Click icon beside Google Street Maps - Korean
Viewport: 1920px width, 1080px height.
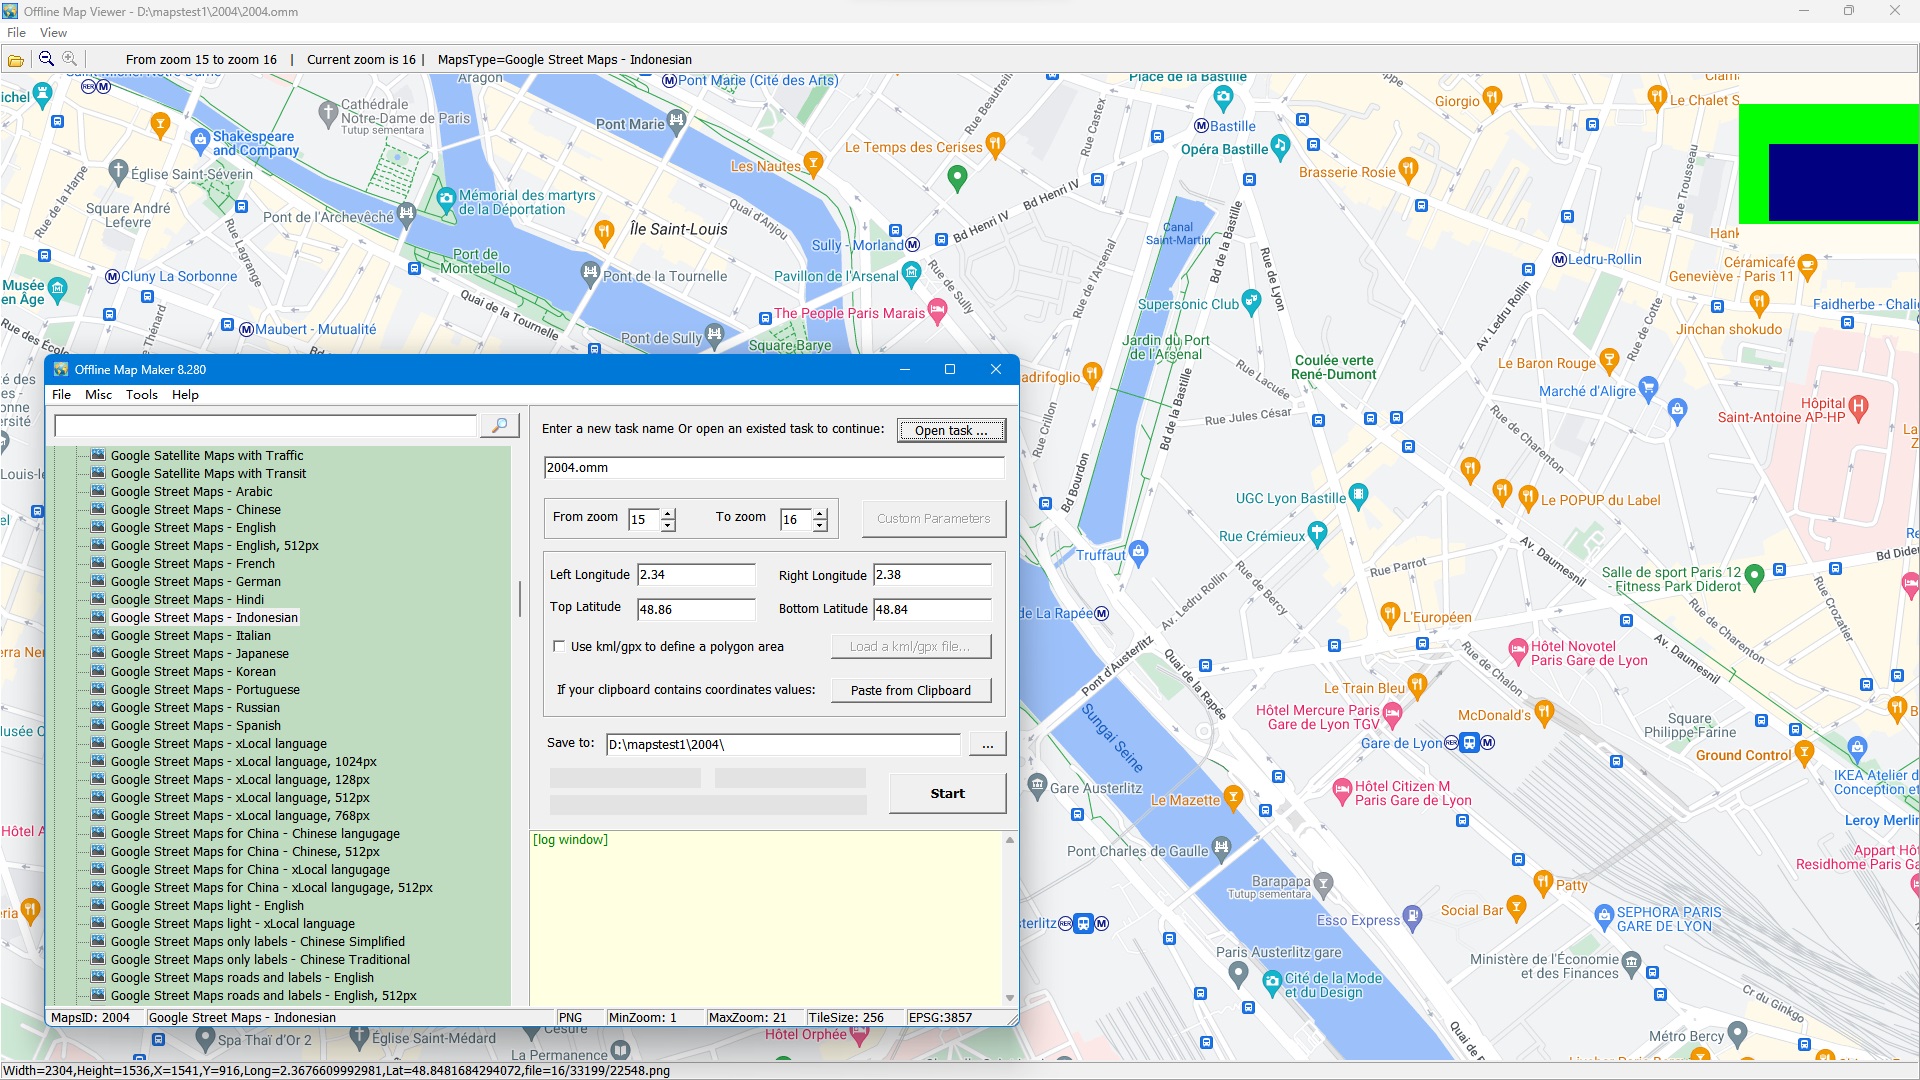click(x=98, y=671)
